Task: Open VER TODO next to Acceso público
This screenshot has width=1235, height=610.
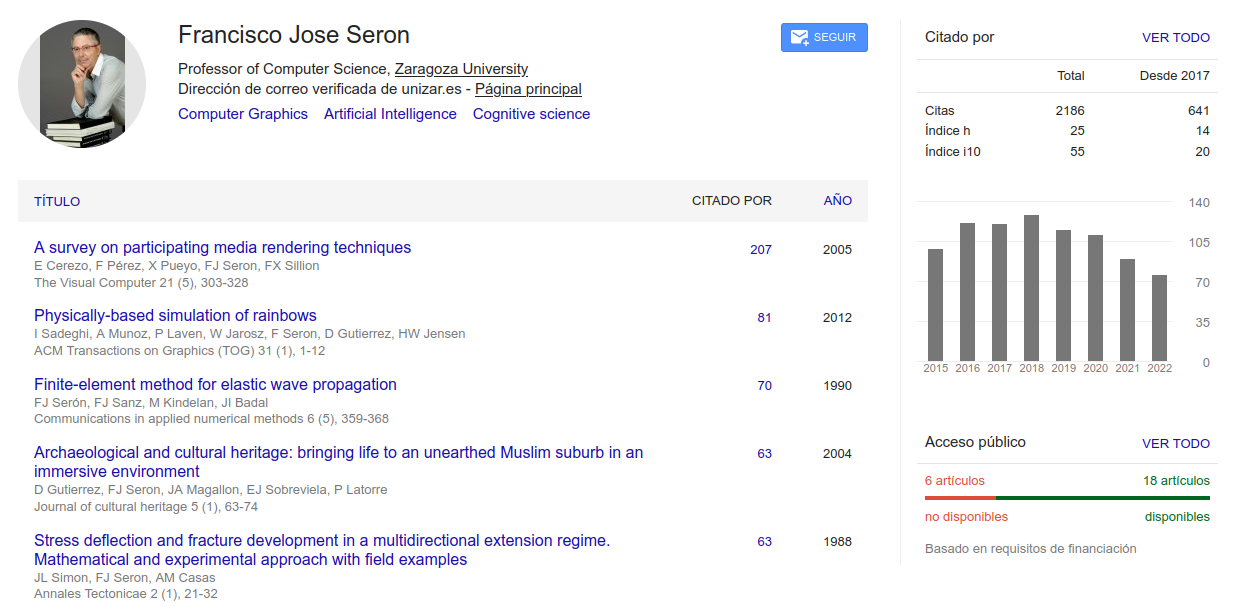Action: point(1176,443)
